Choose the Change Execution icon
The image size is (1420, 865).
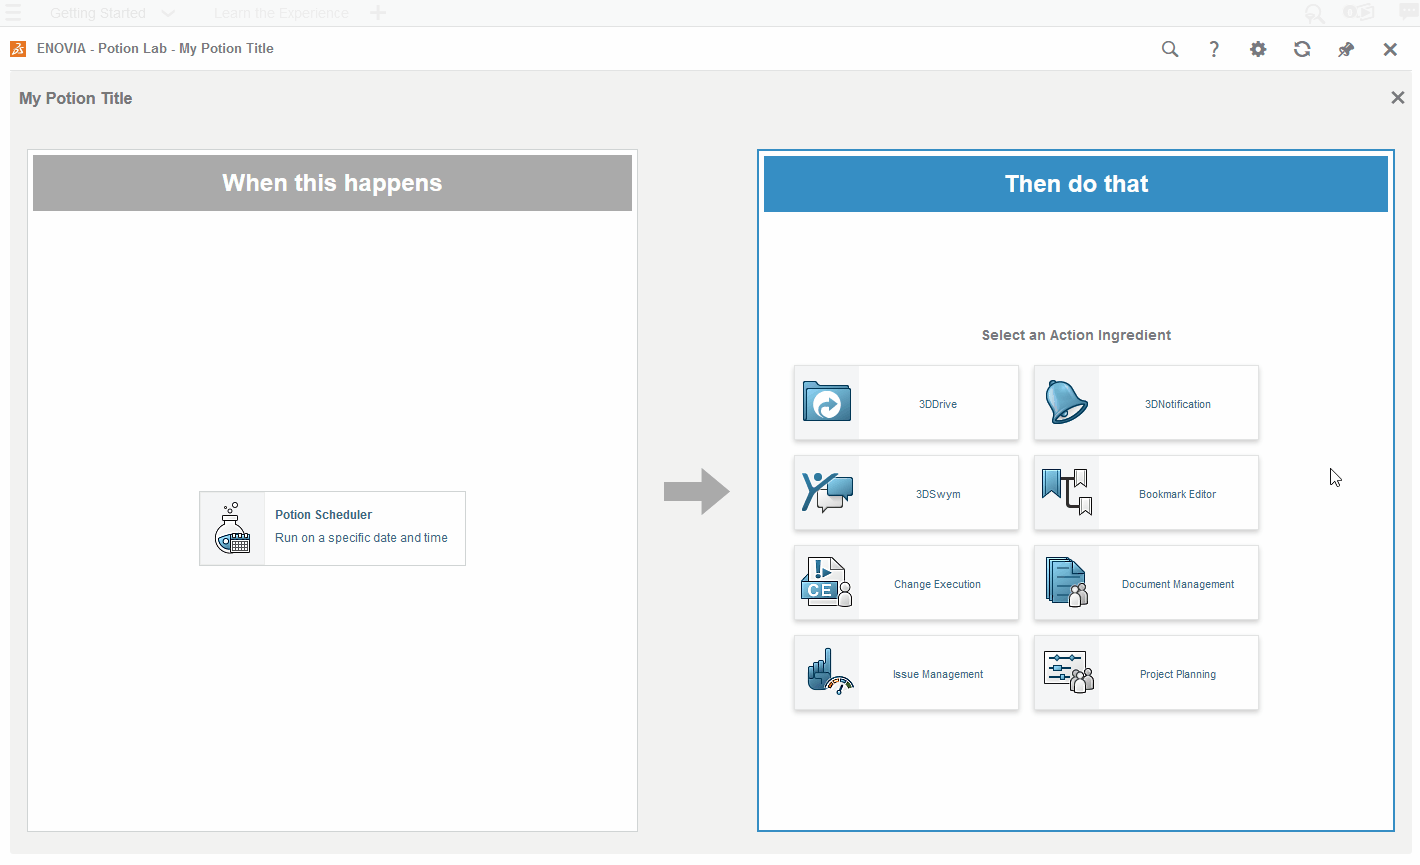[827, 583]
